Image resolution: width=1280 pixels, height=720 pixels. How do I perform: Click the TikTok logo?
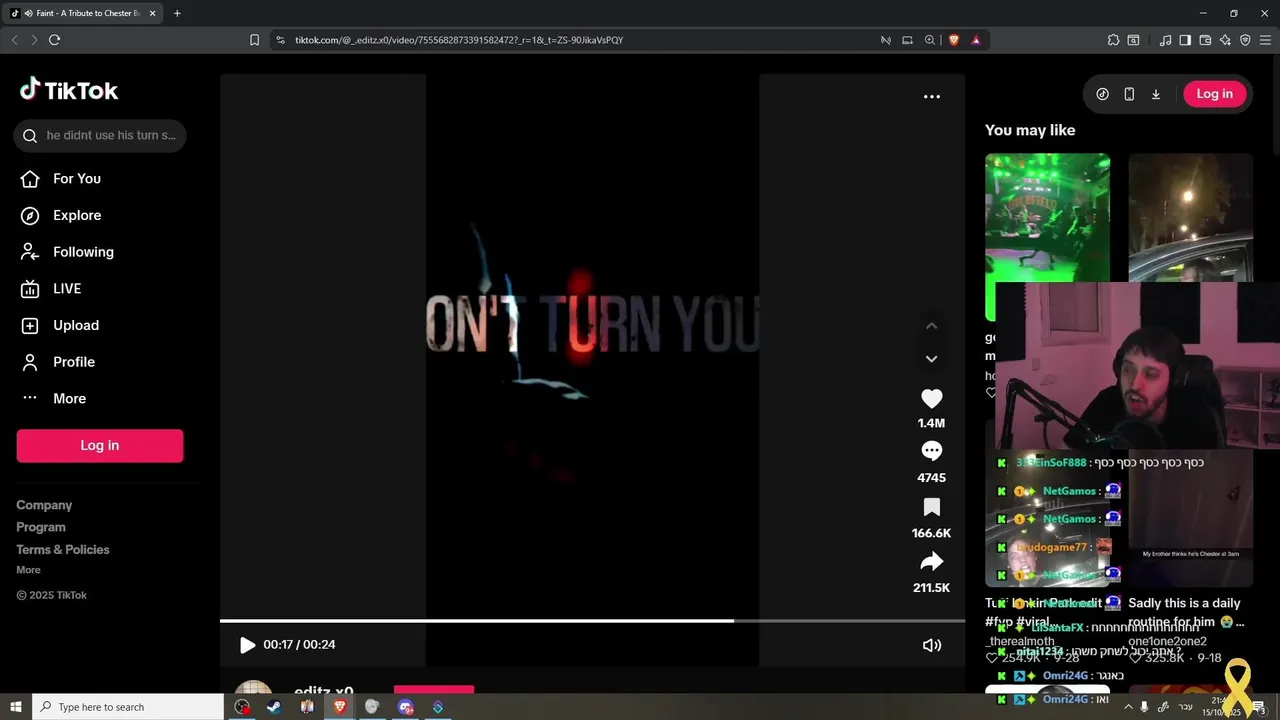[69, 90]
